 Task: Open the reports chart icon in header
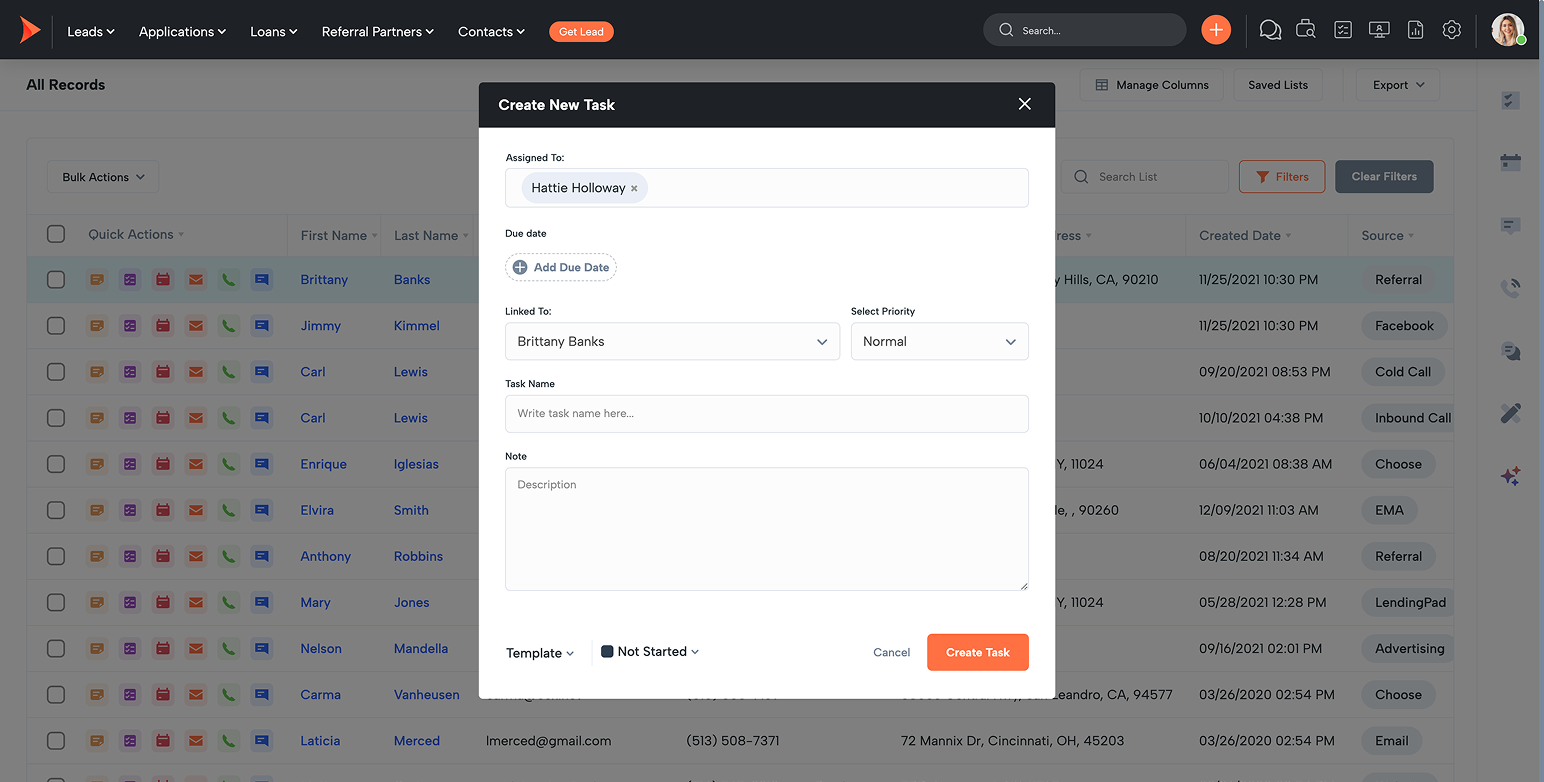1415,30
